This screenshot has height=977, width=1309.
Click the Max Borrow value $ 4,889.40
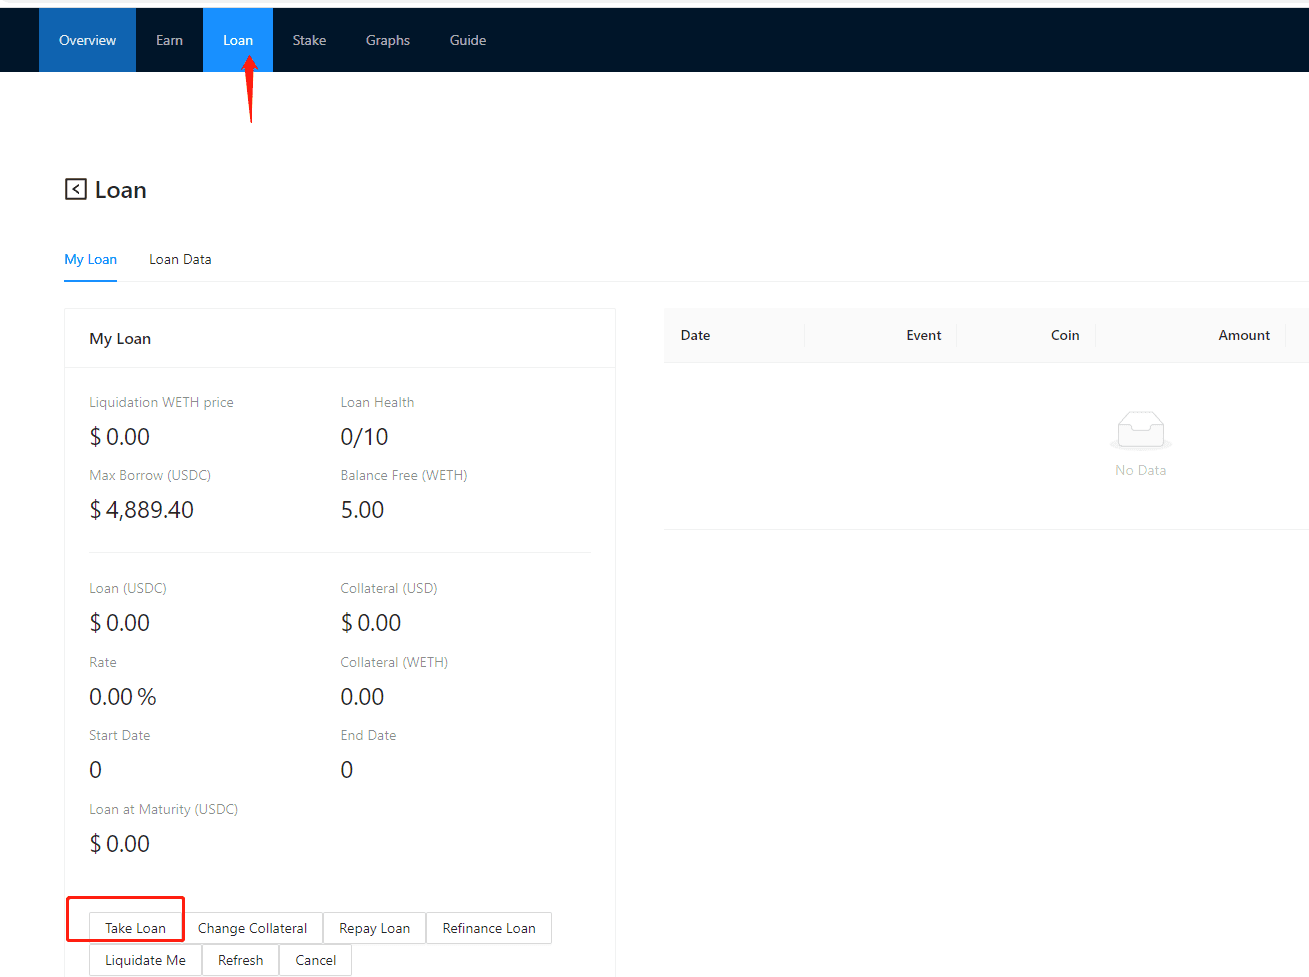pos(142,510)
